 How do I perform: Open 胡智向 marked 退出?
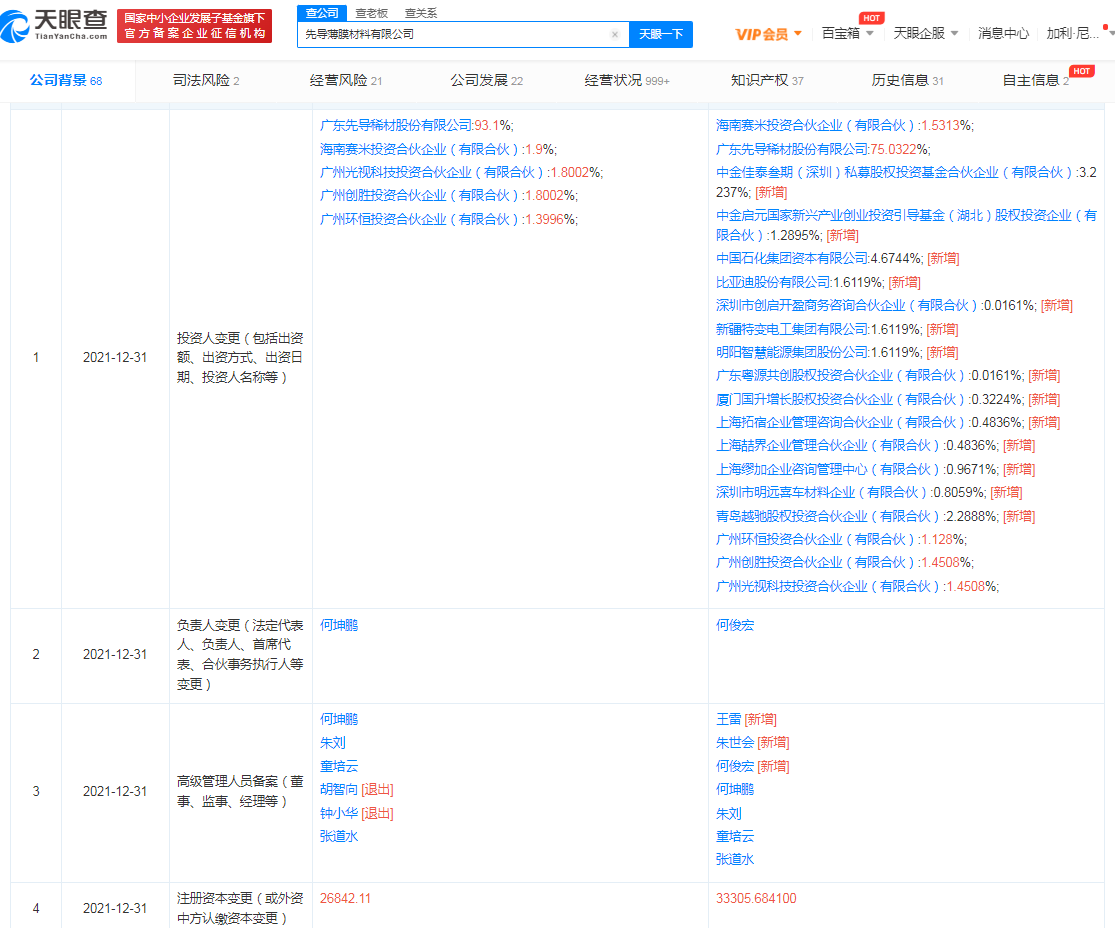[x=339, y=789]
